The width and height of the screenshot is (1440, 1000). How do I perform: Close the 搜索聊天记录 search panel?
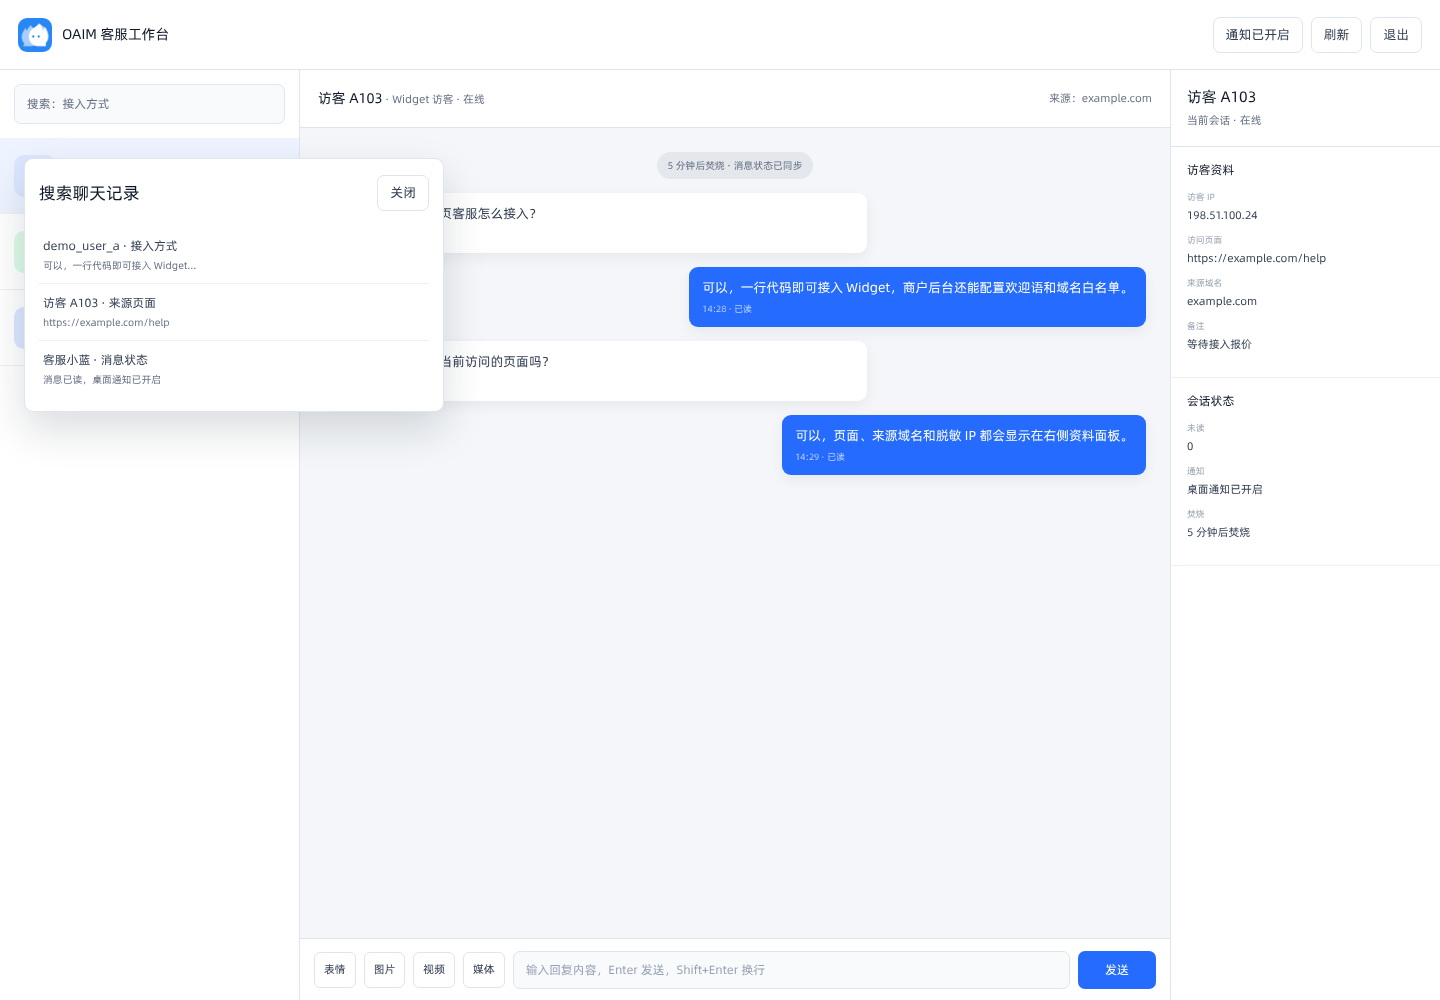click(x=403, y=193)
